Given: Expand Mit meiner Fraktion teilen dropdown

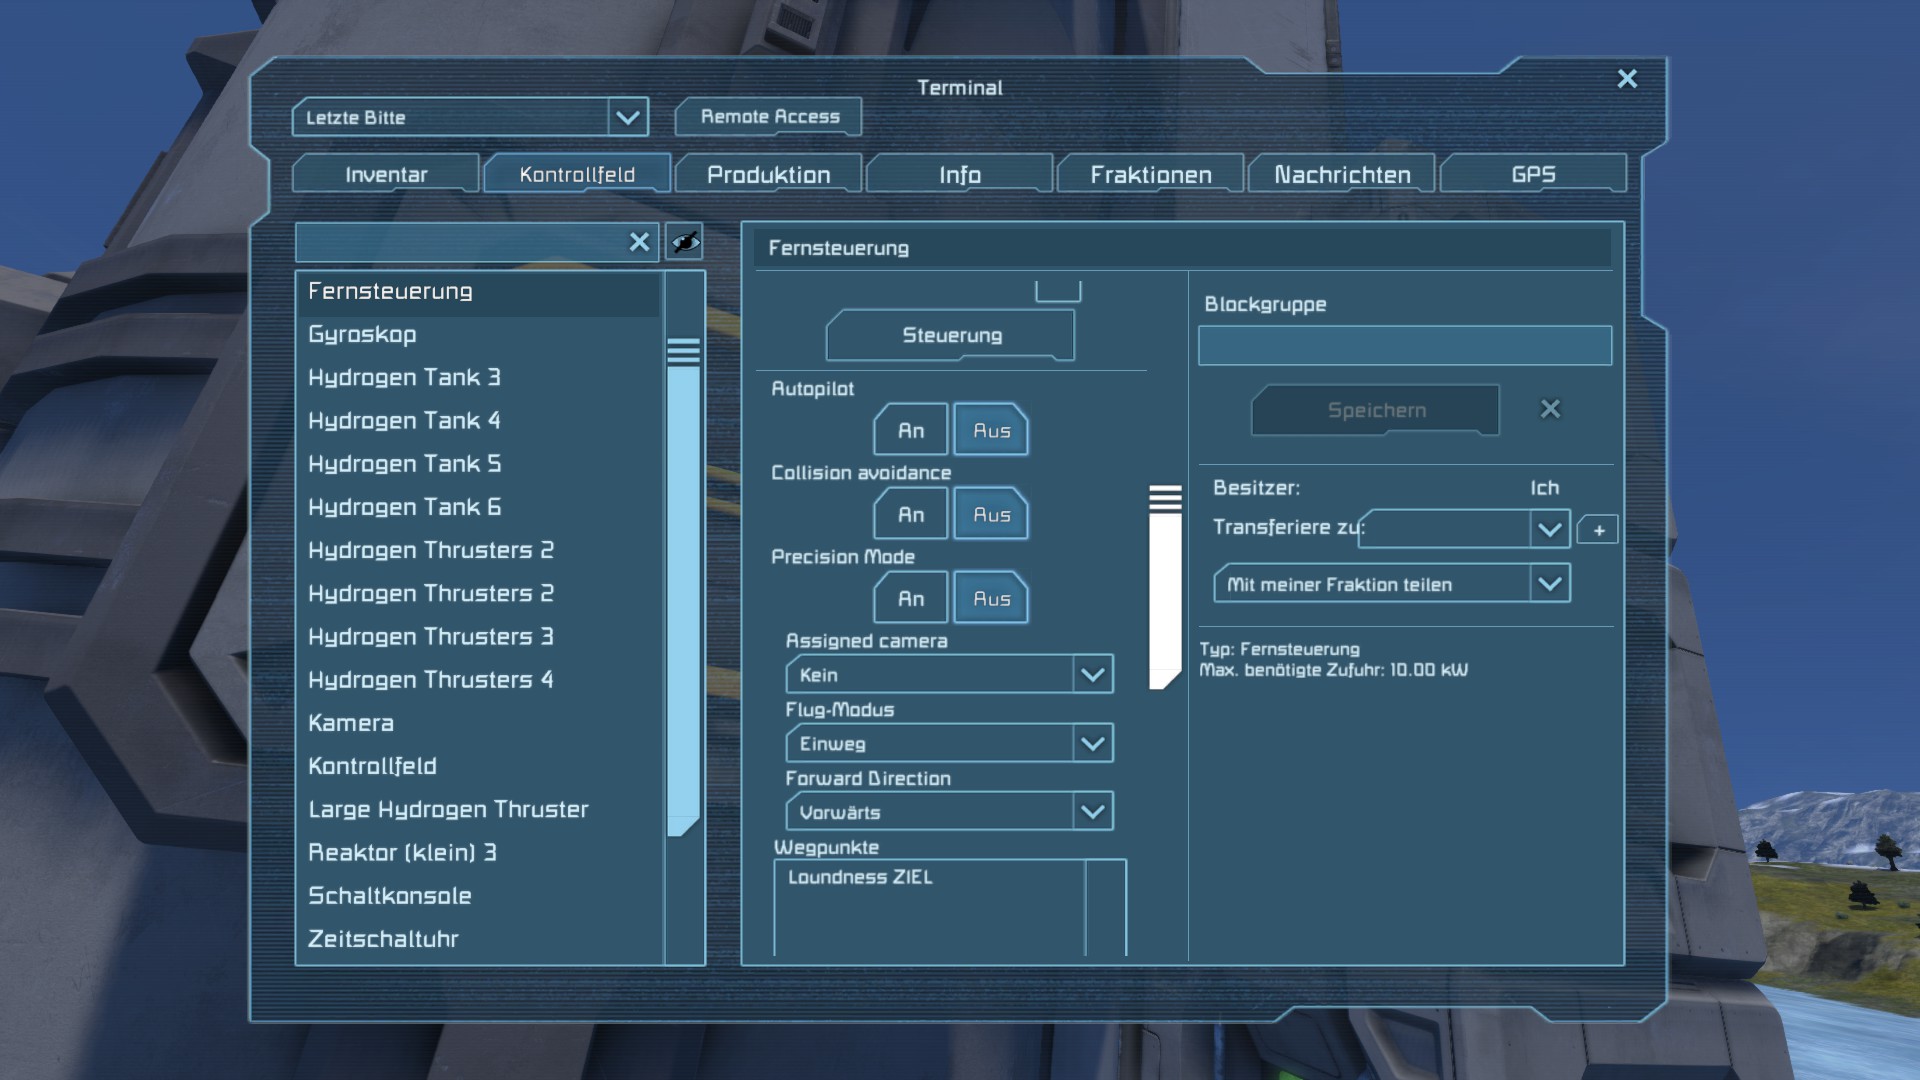Looking at the screenshot, I should point(1549,584).
